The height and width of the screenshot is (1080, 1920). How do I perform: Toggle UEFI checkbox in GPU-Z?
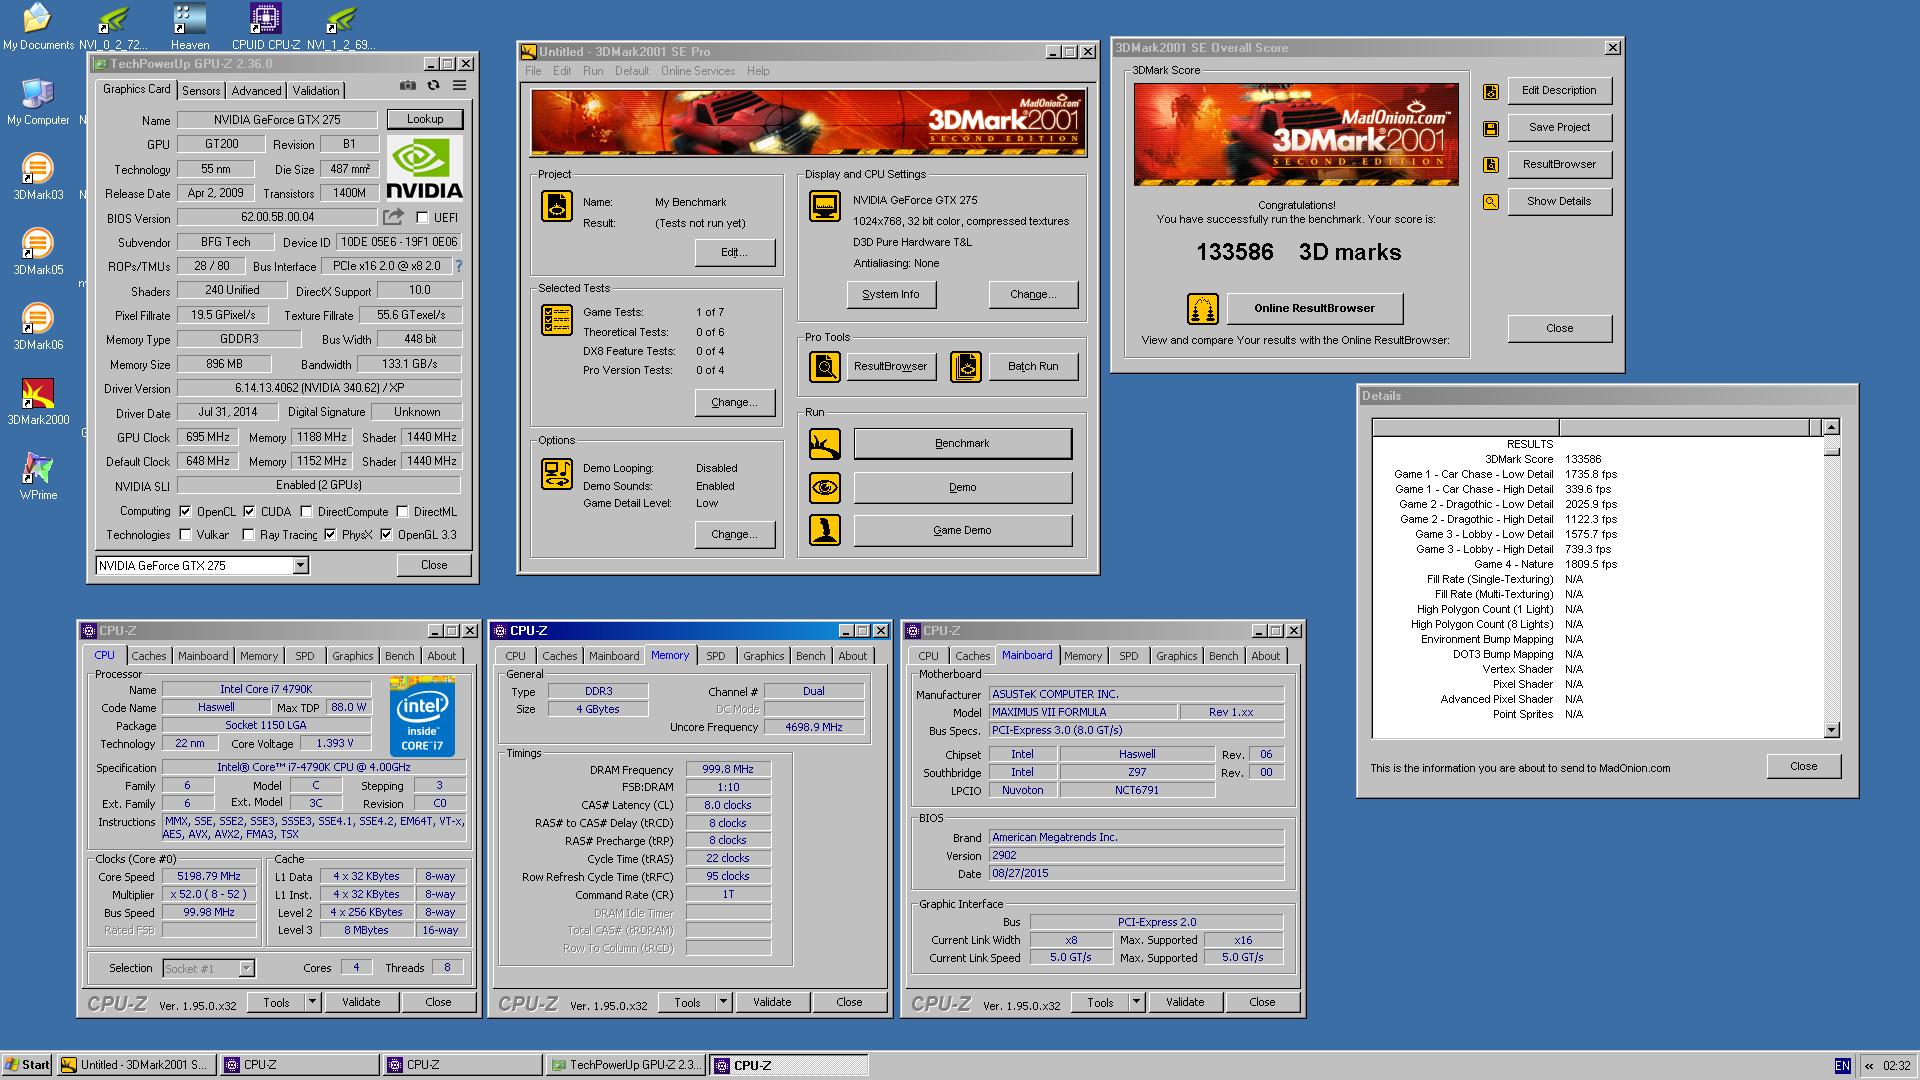tap(422, 217)
